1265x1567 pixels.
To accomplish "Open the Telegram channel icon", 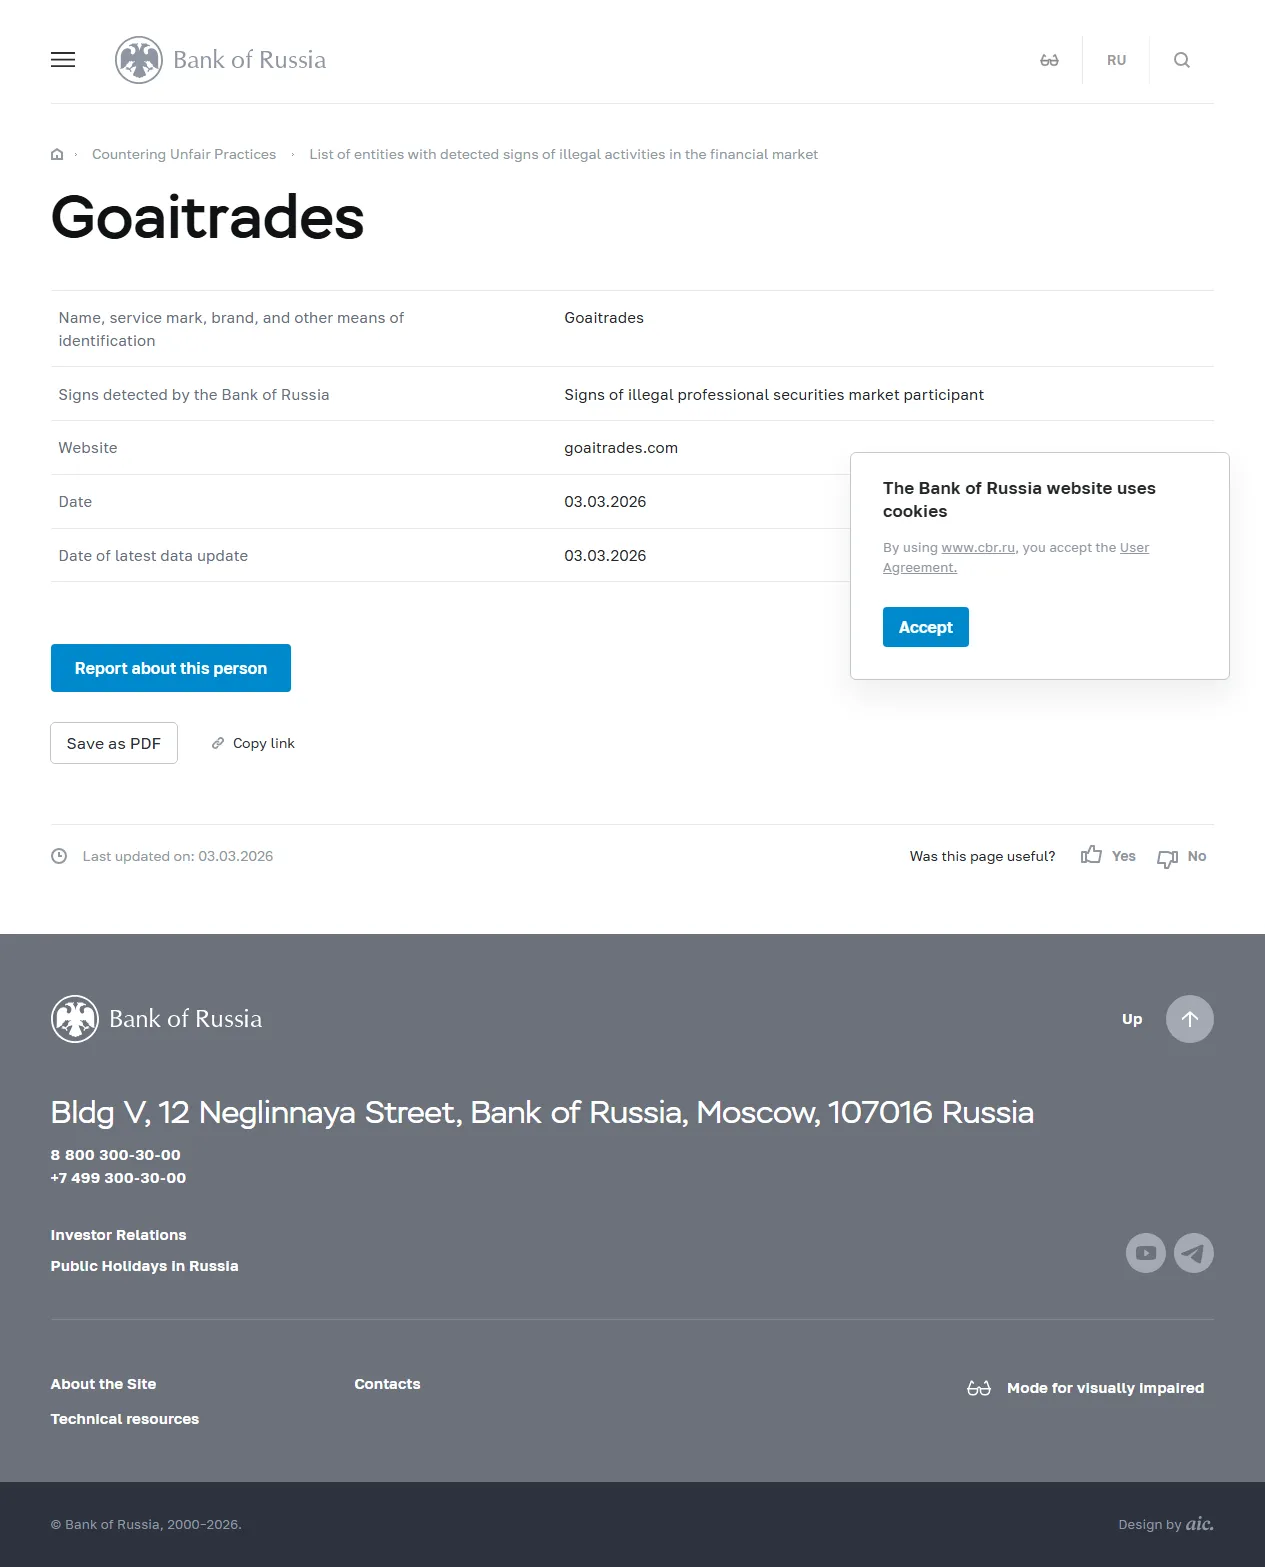I will [x=1194, y=1253].
